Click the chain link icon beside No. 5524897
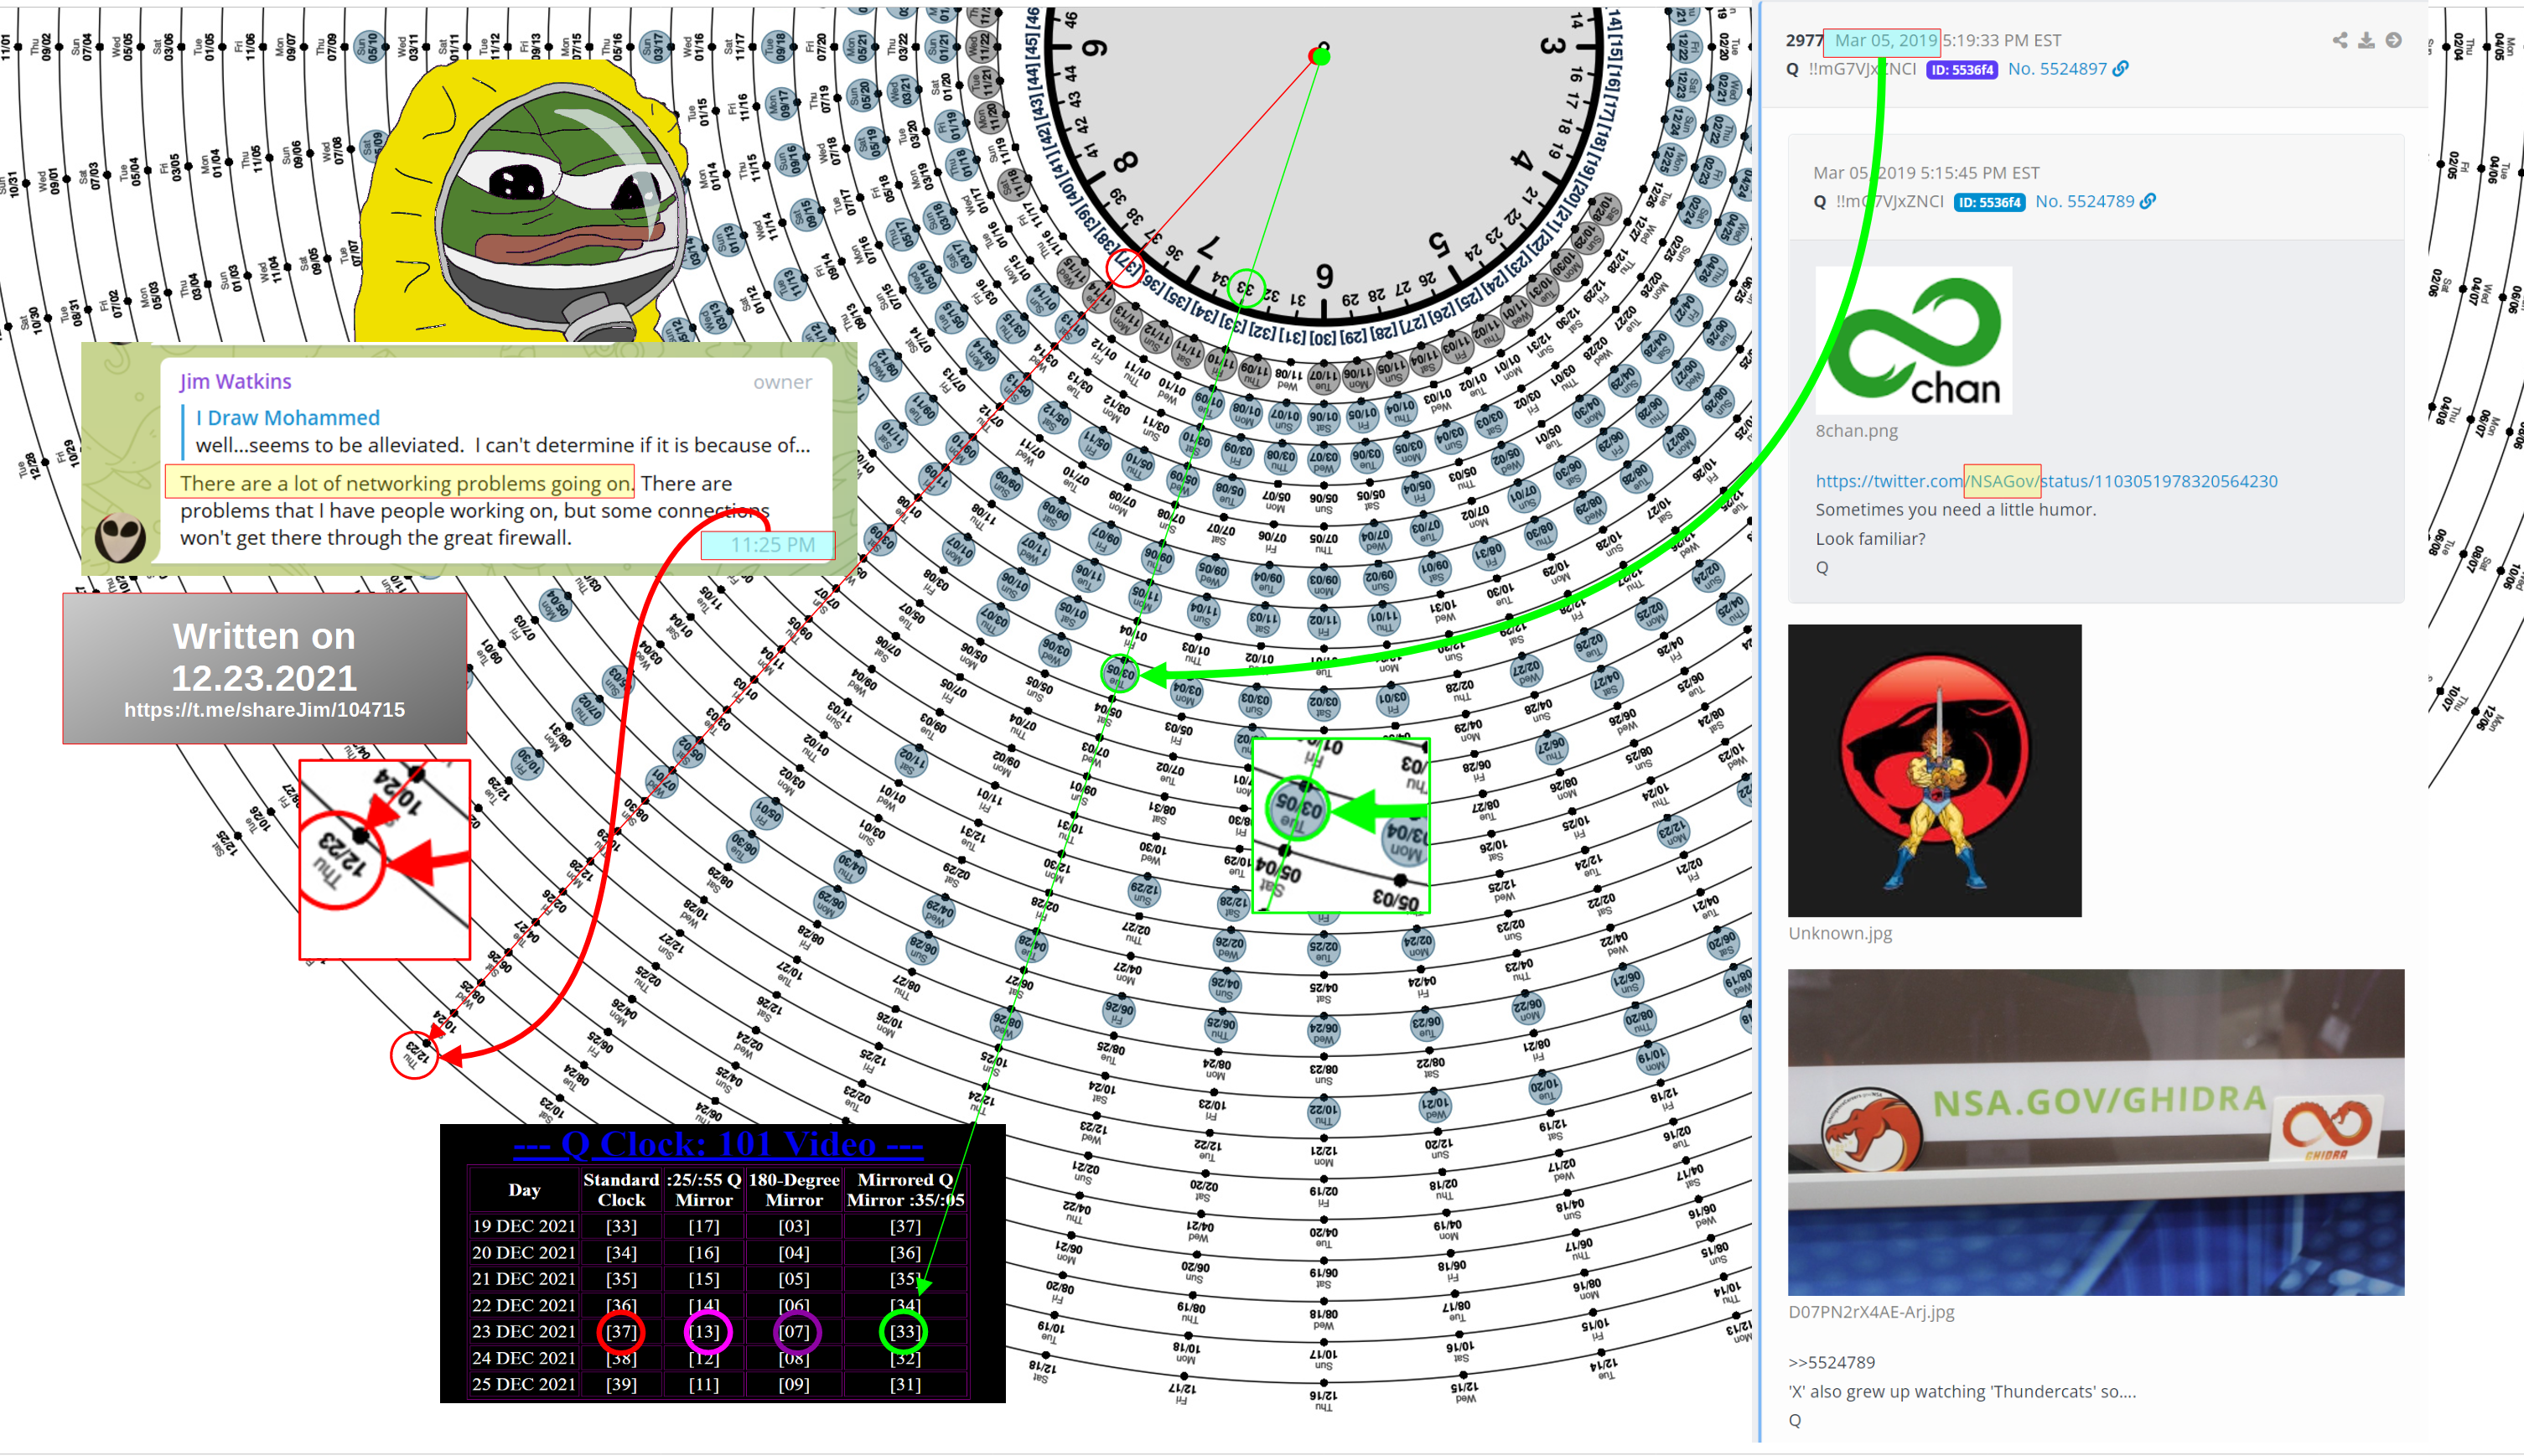2524x1456 pixels. [x=2120, y=69]
